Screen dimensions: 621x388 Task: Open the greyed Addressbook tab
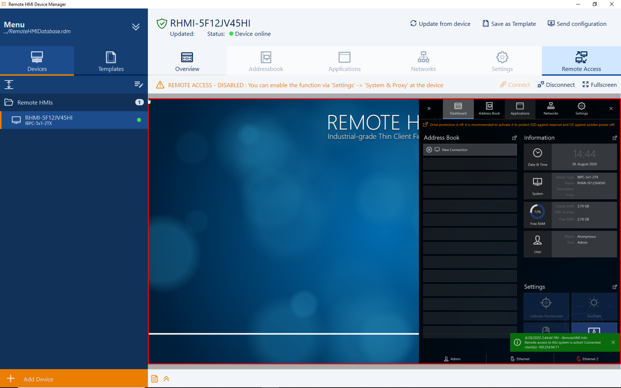click(x=266, y=61)
